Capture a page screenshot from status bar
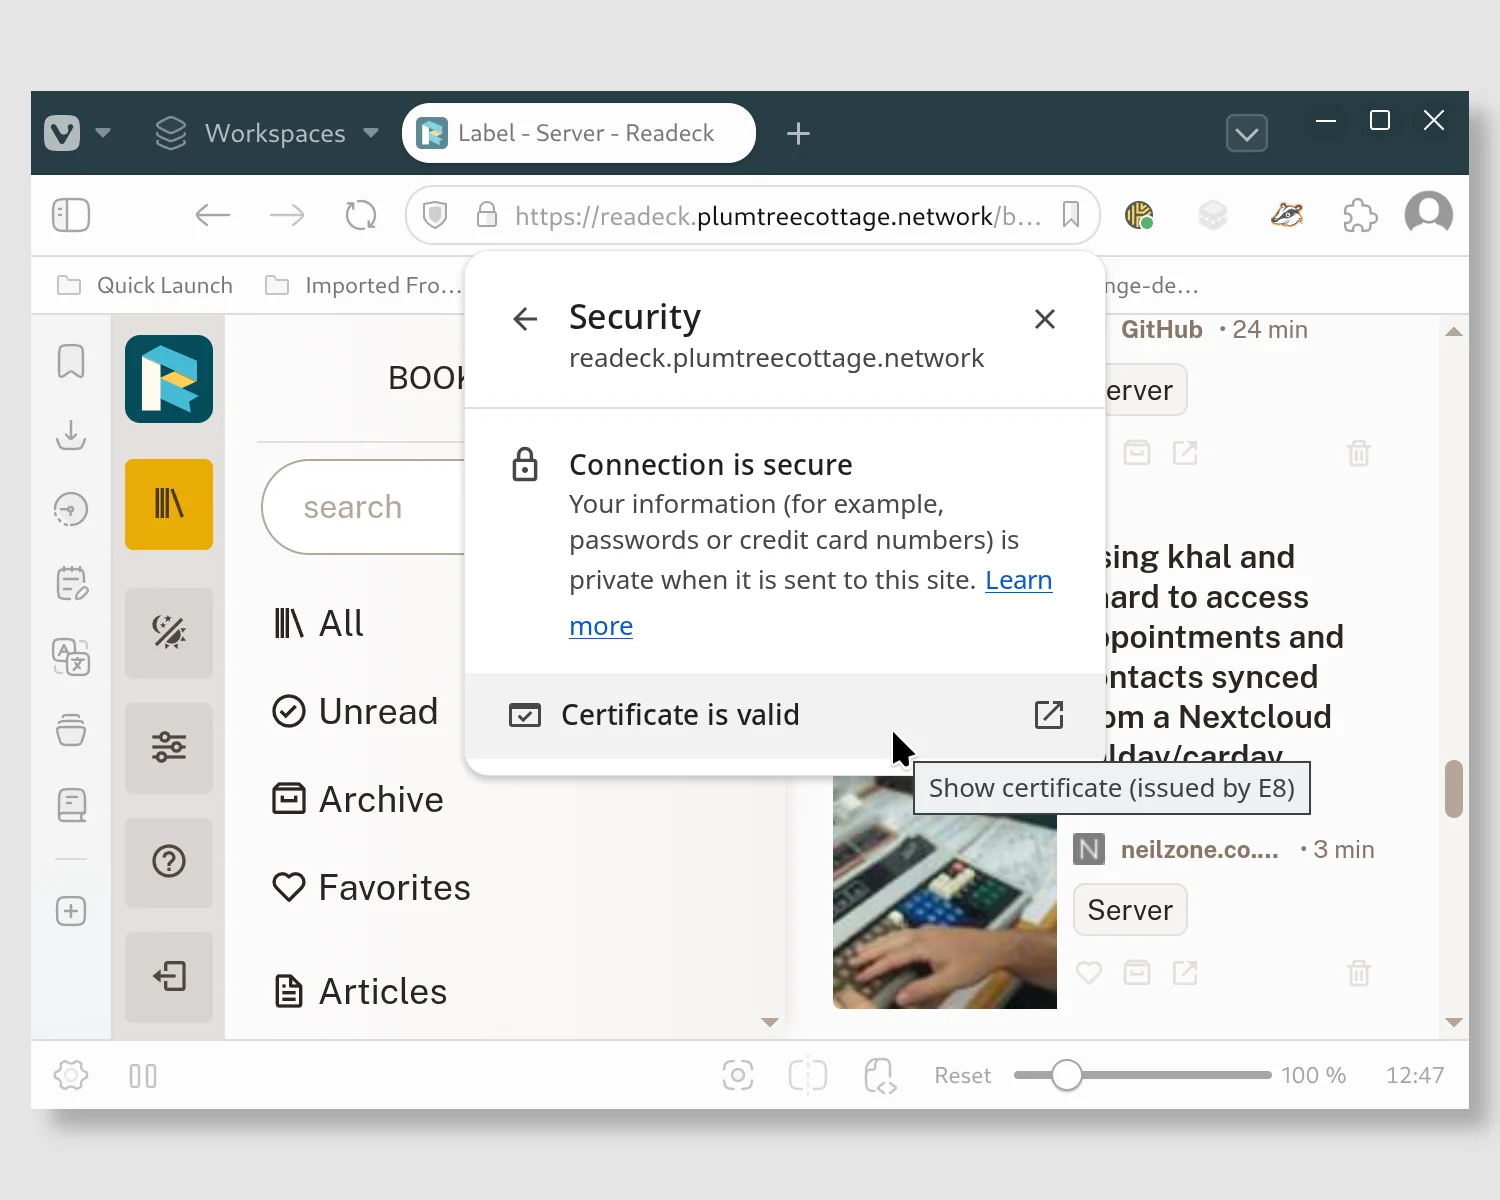 tap(738, 1075)
